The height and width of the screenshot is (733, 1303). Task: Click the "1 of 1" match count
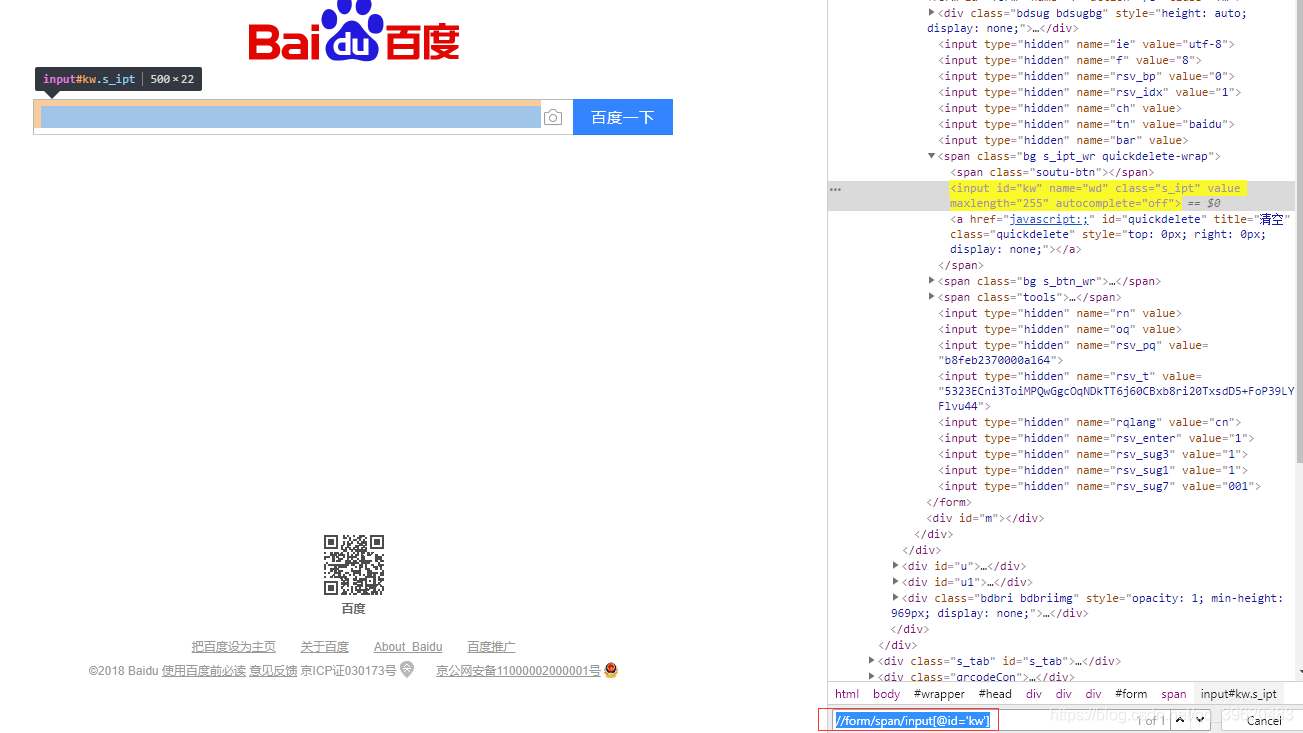click(x=1150, y=720)
